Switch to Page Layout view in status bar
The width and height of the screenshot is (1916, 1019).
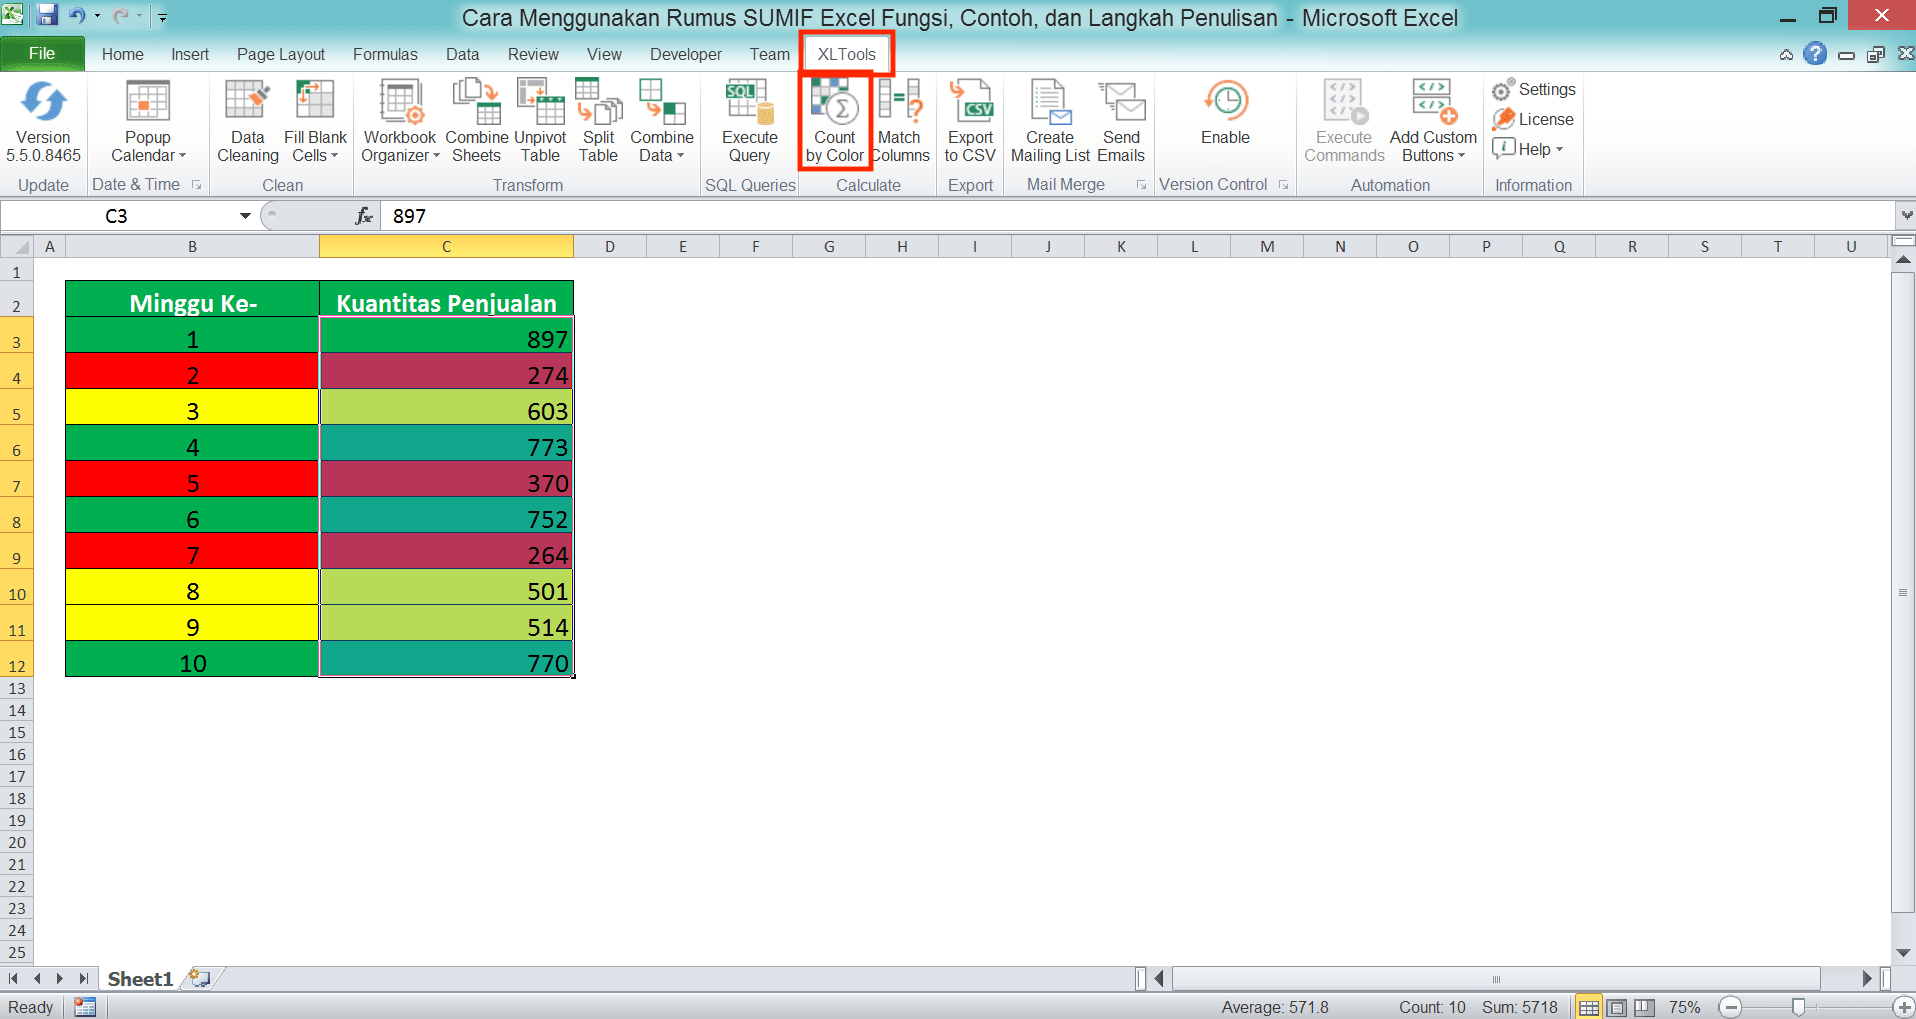tap(1617, 1007)
